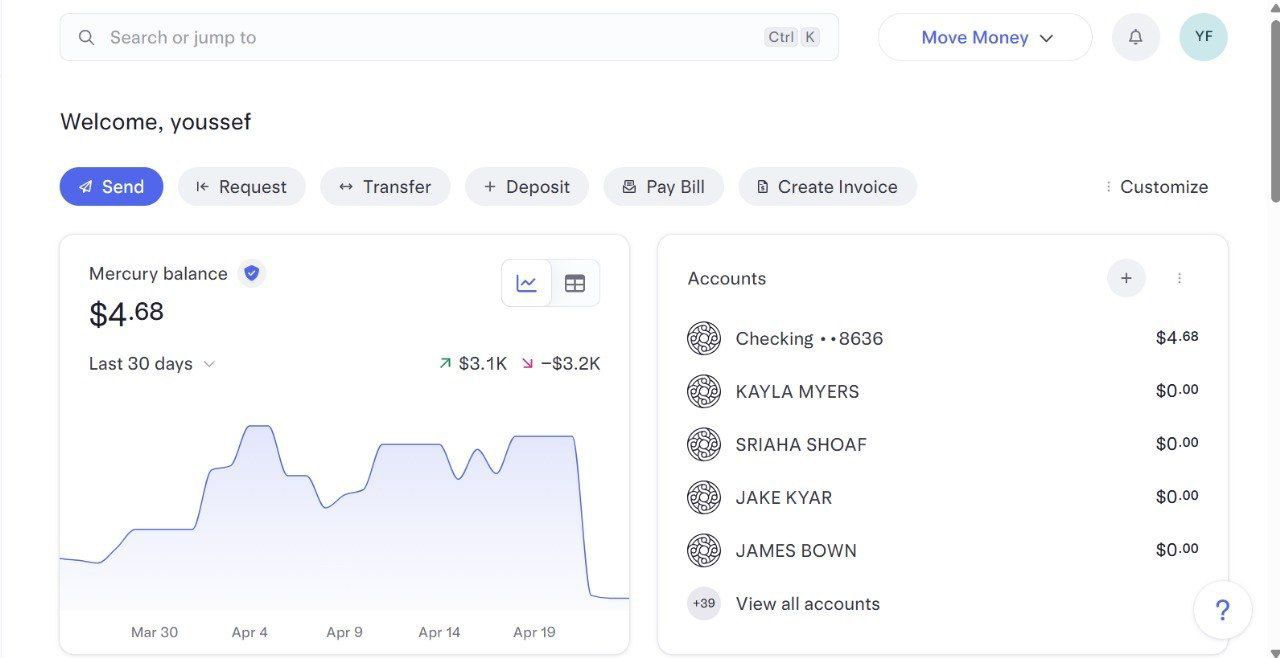Image resolution: width=1280 pixels, height=658 pixels.
Task: Open the Accounts three-dot options menu
Action: (x=1179, y=278)
